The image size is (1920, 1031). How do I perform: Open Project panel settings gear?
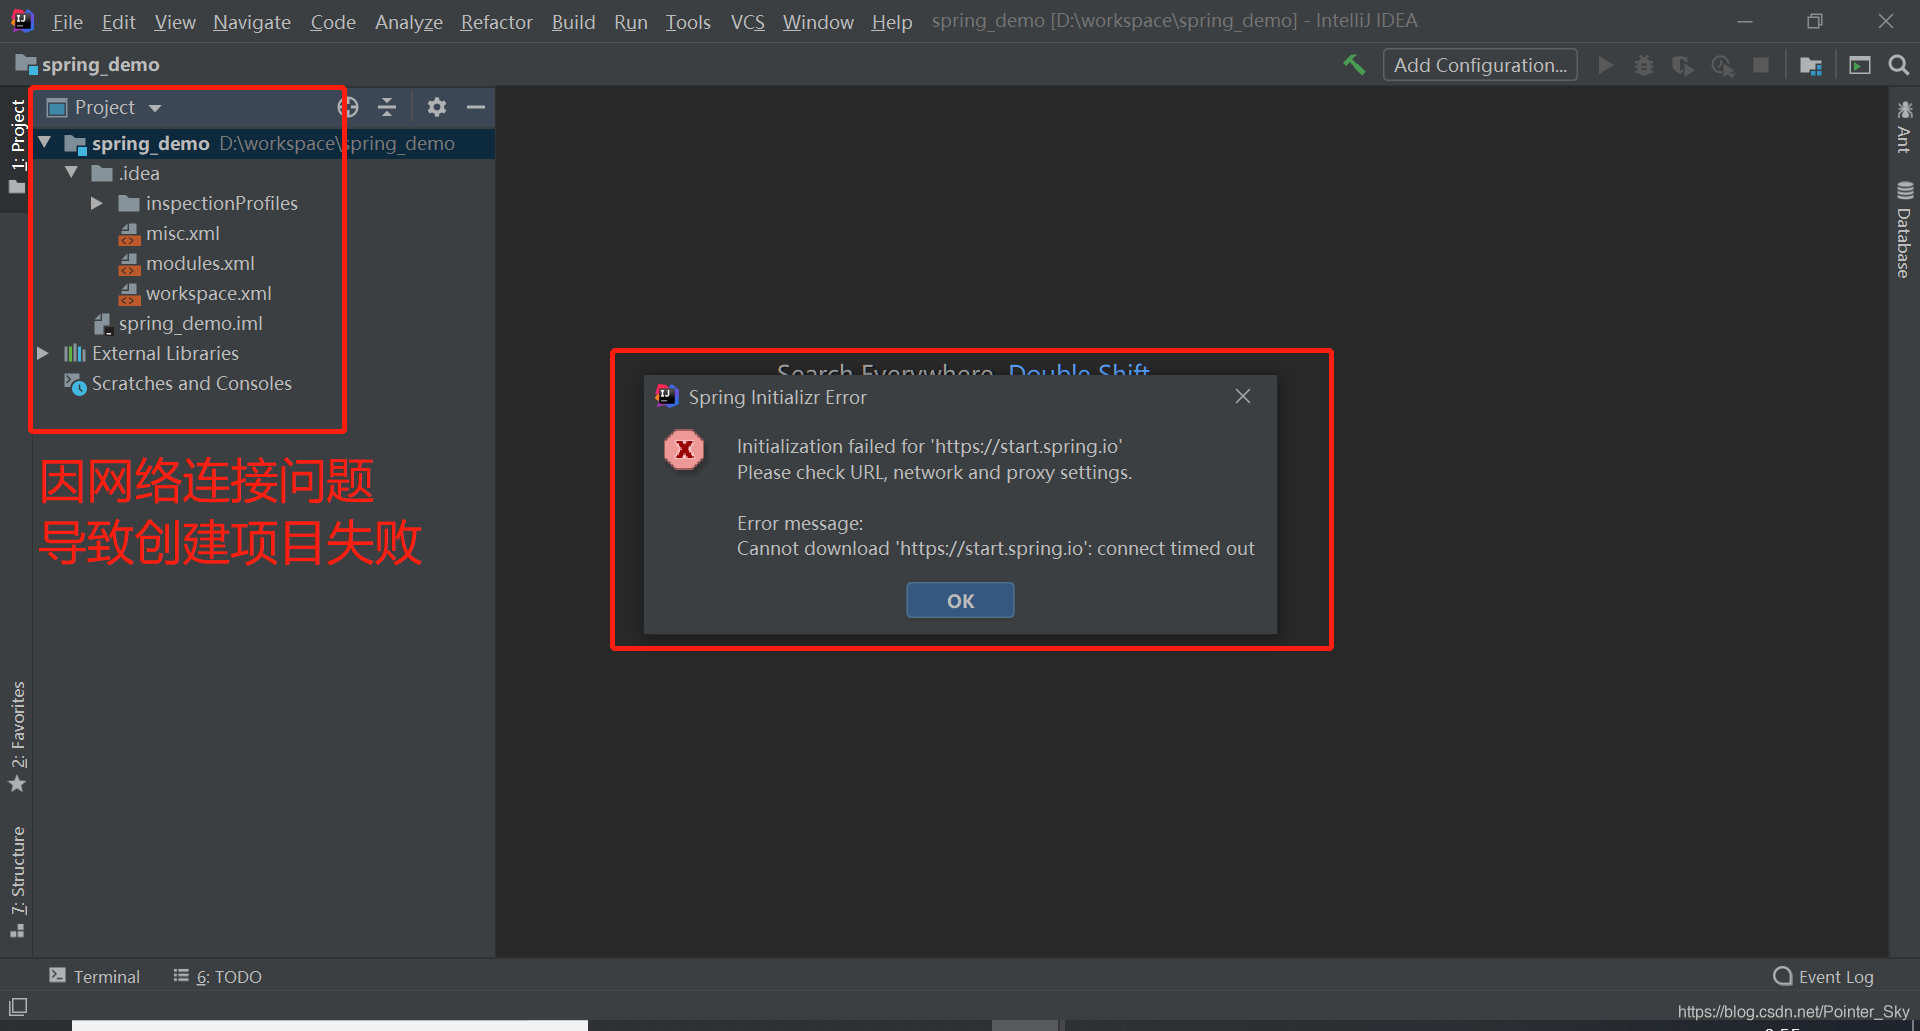point(437,107)
